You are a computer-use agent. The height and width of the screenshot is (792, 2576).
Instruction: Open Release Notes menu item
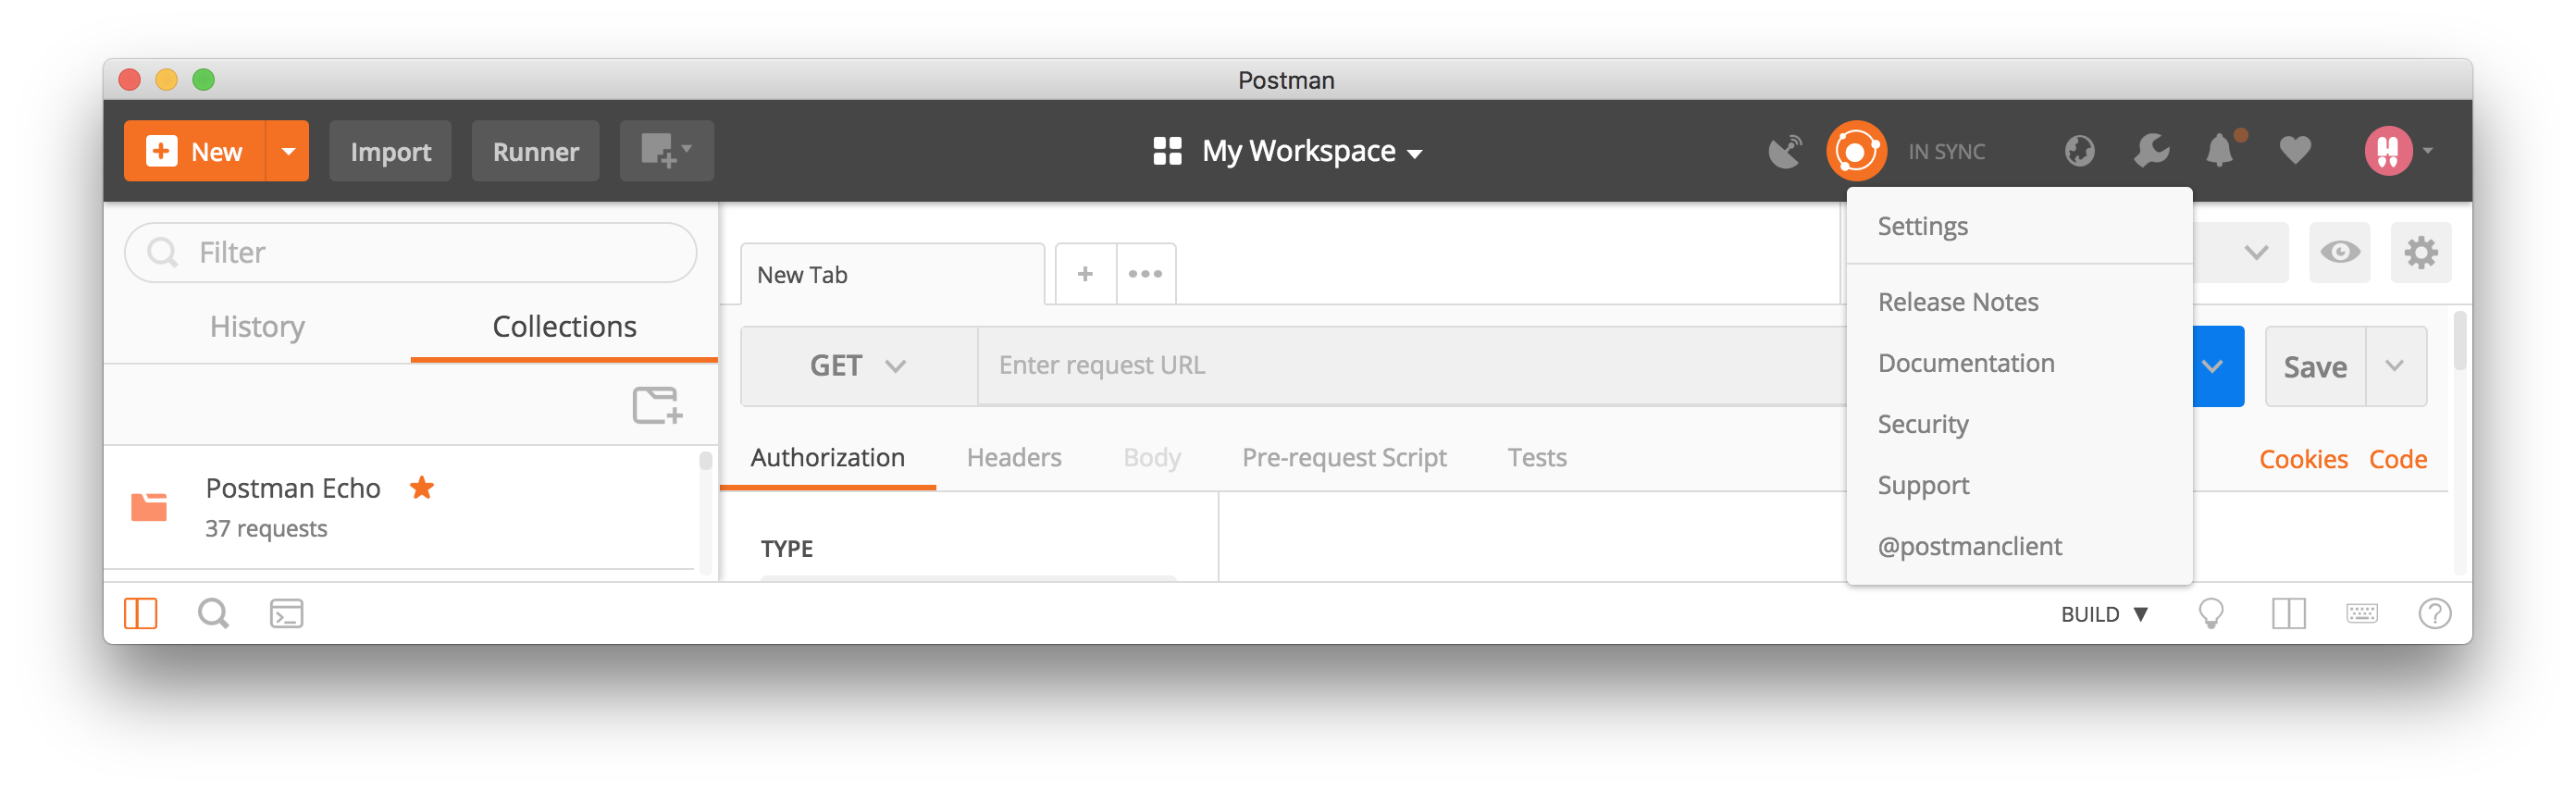point(2019,302)
